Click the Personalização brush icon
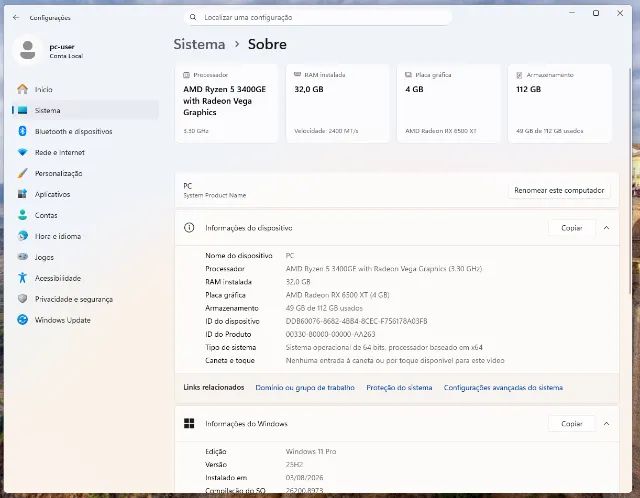 click(x=22, y=173)
